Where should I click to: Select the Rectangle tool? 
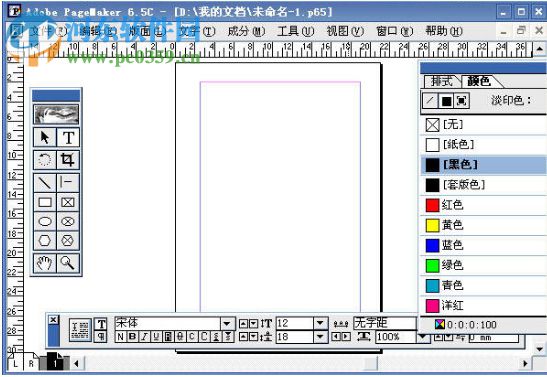point(45,202)
